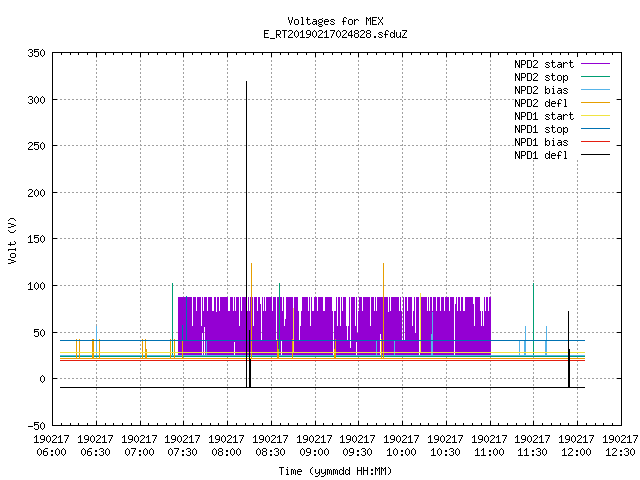Click the y-axis tick value 300

pos(36,100)
